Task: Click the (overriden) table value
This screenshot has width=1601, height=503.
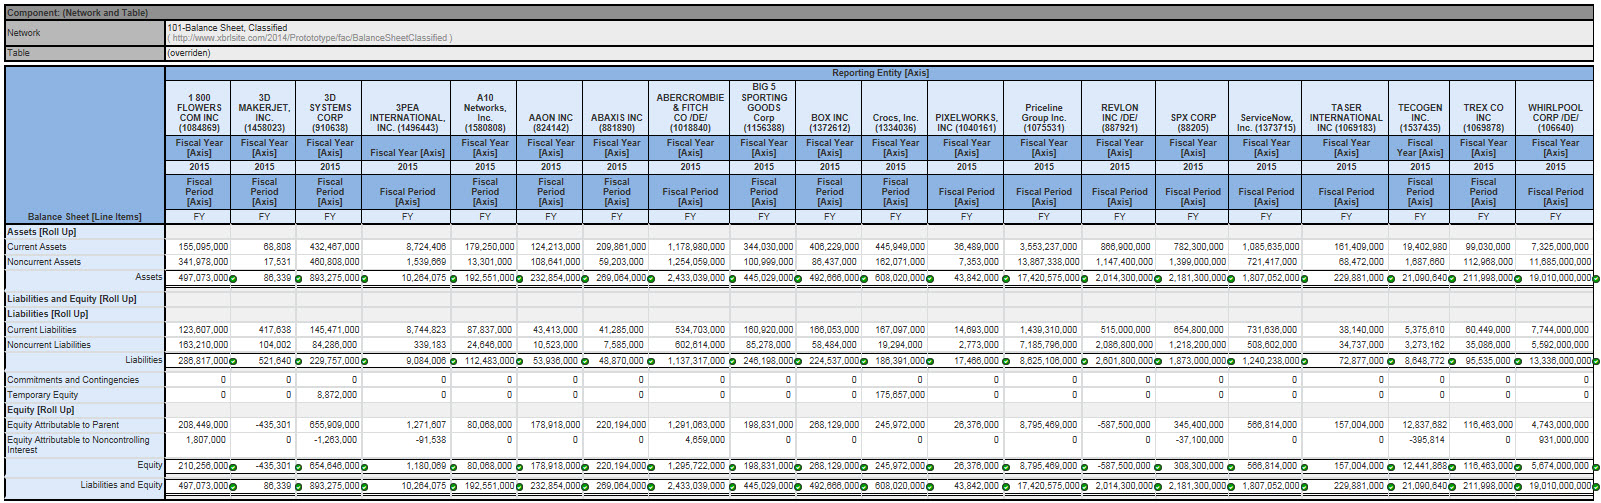Action: (x=189, y=53)
